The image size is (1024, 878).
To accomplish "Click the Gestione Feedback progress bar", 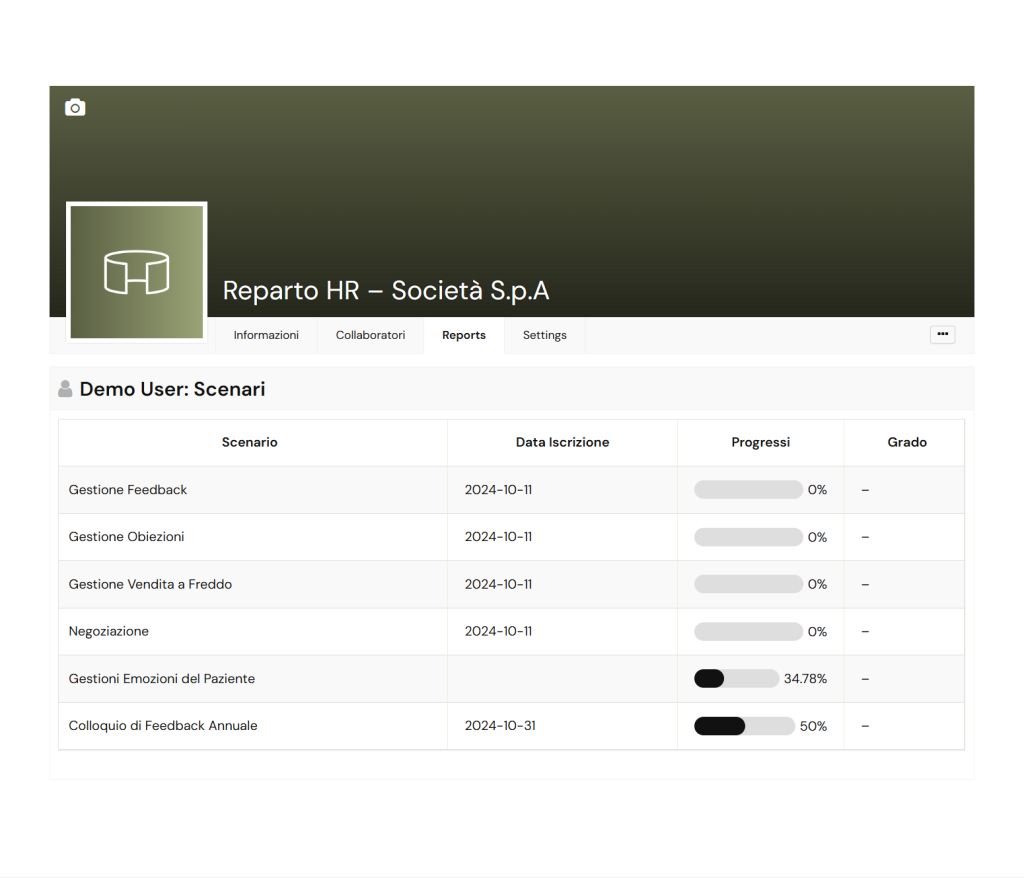I will tap(748, 489).
